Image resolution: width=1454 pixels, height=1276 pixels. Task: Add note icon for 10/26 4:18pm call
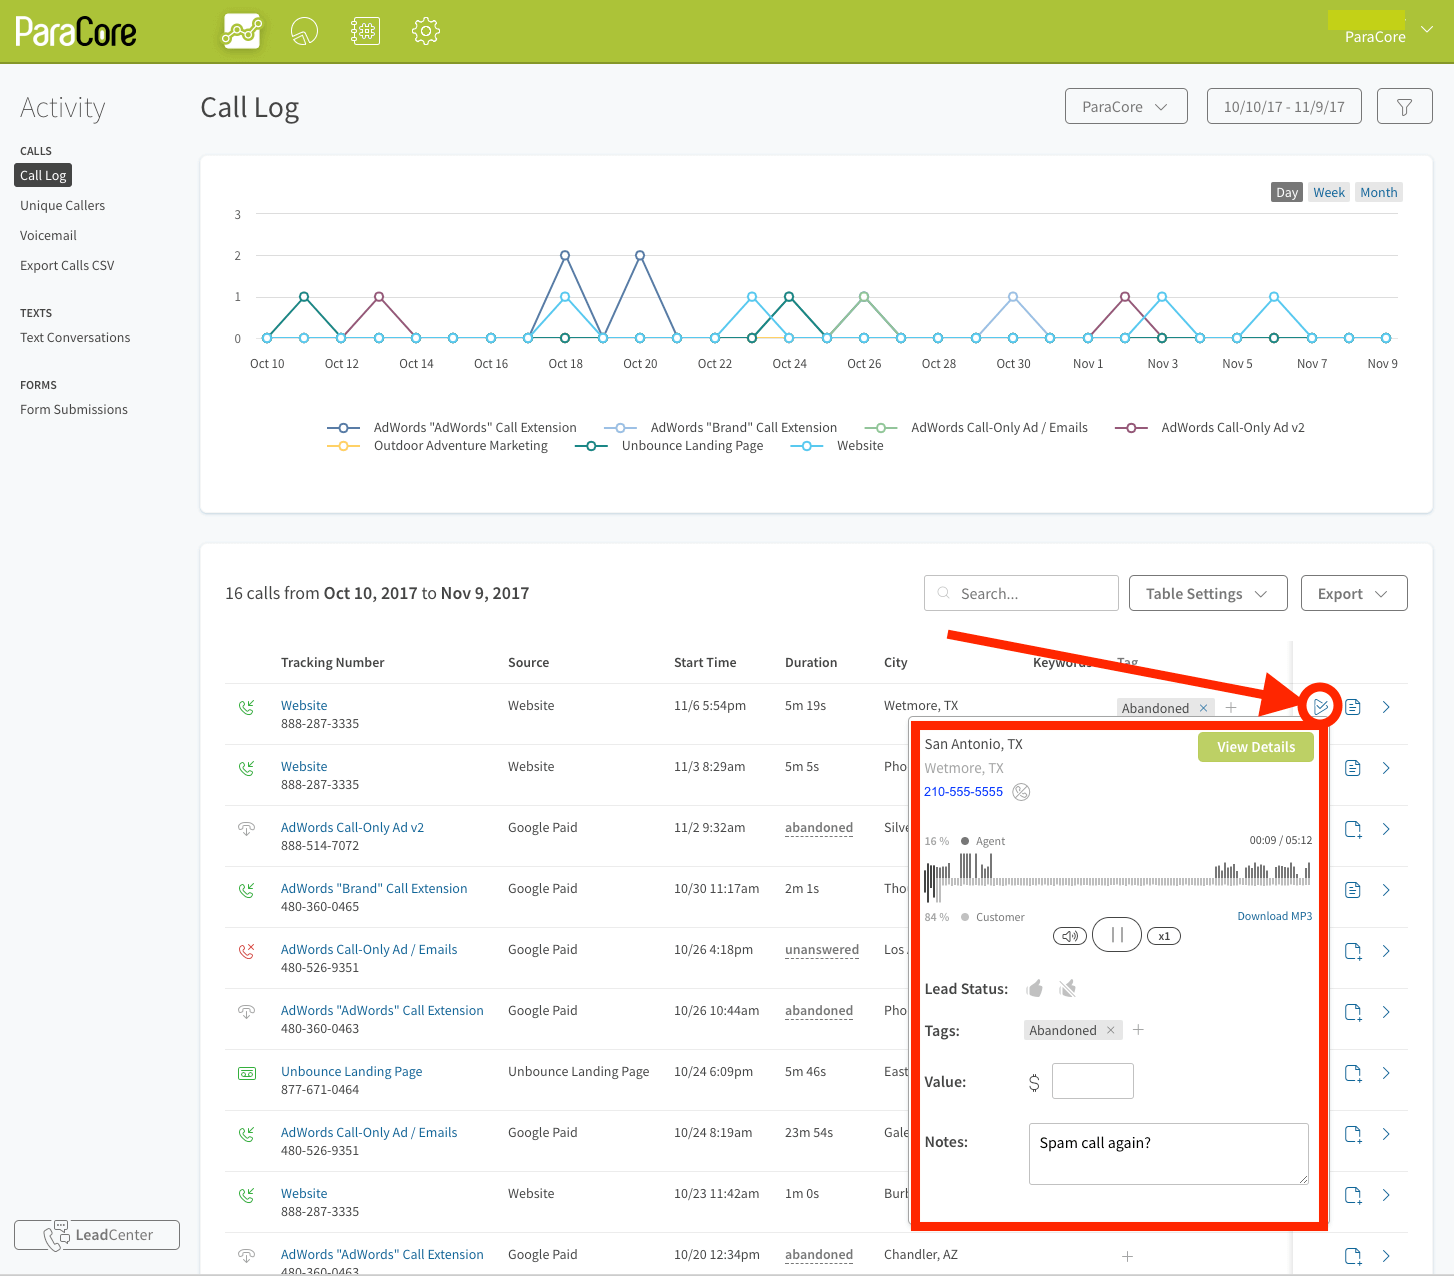tap(1353, 951)
